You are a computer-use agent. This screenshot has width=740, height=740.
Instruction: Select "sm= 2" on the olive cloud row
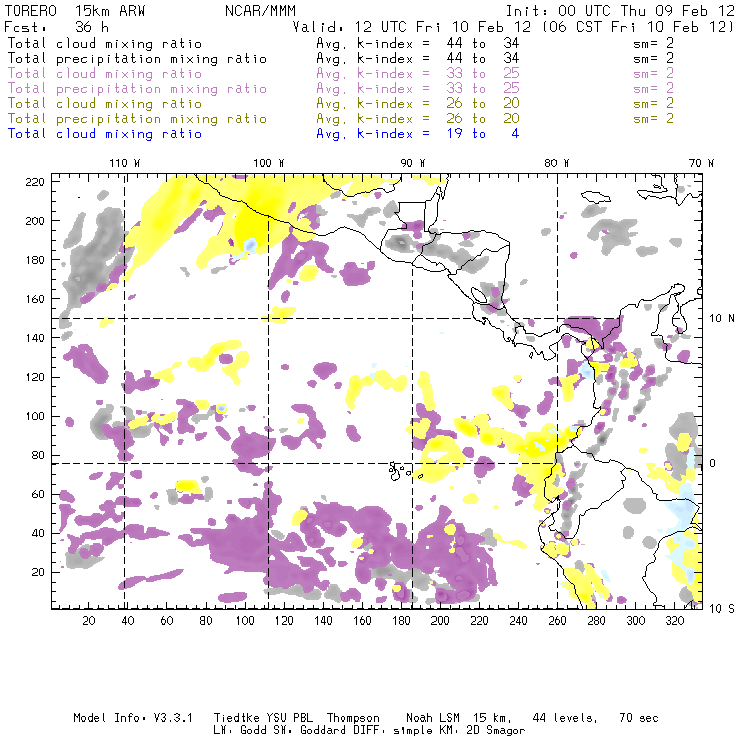tap(653, 103)
